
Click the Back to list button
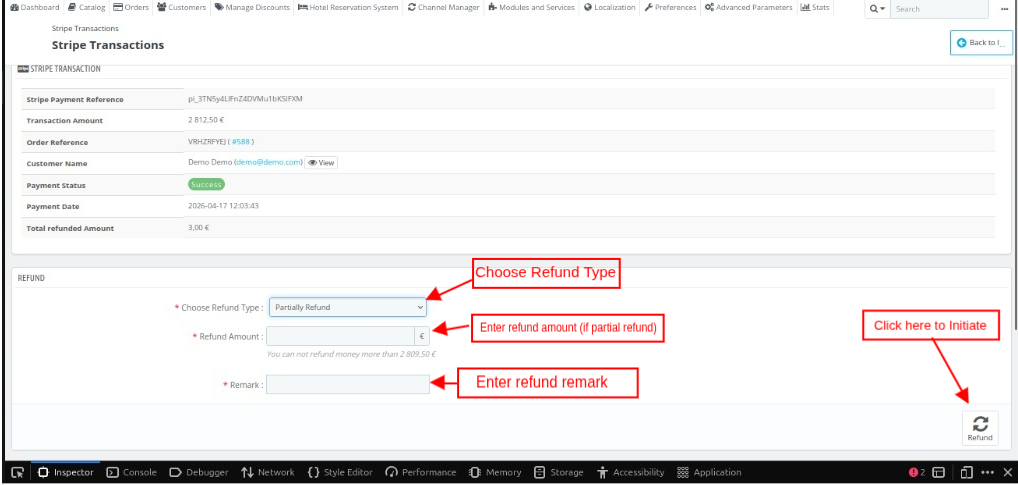point(981,43)
